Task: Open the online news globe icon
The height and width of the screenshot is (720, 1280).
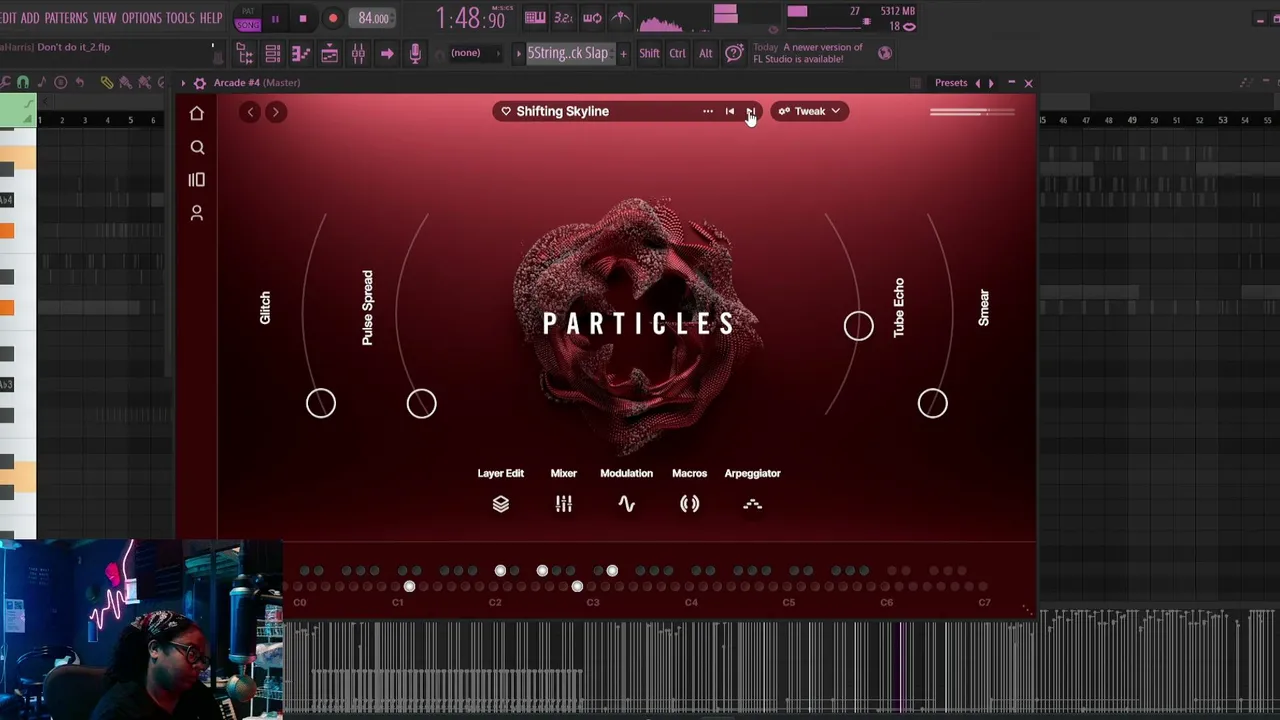Action: 884,53
